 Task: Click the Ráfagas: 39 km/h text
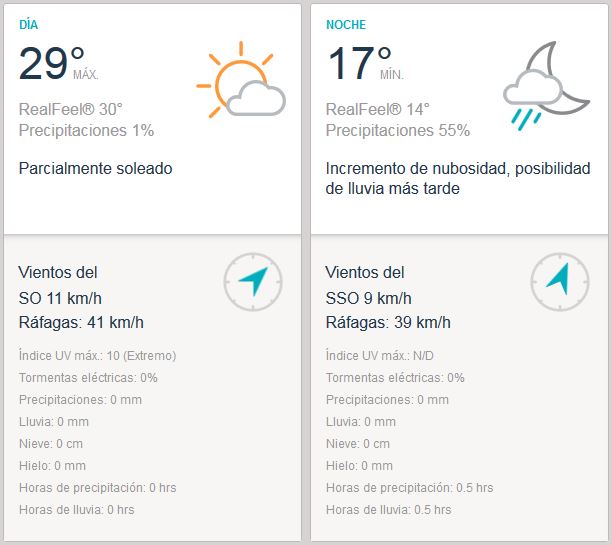tap(388, 322)
